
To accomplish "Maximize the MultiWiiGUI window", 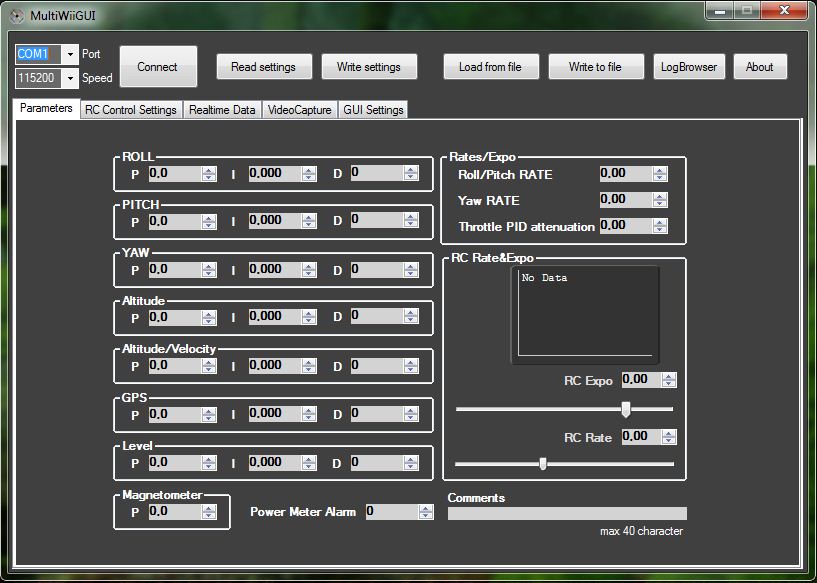I will click(747, 10).
